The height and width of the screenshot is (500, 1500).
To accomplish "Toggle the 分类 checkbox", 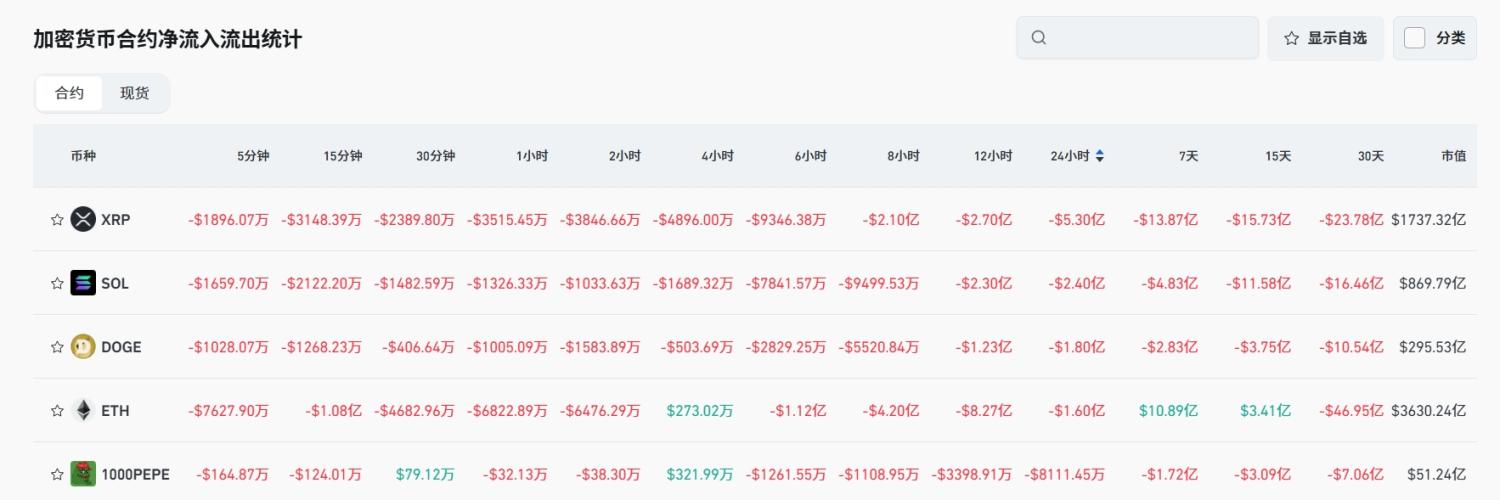I will (x=1414, y=38).
